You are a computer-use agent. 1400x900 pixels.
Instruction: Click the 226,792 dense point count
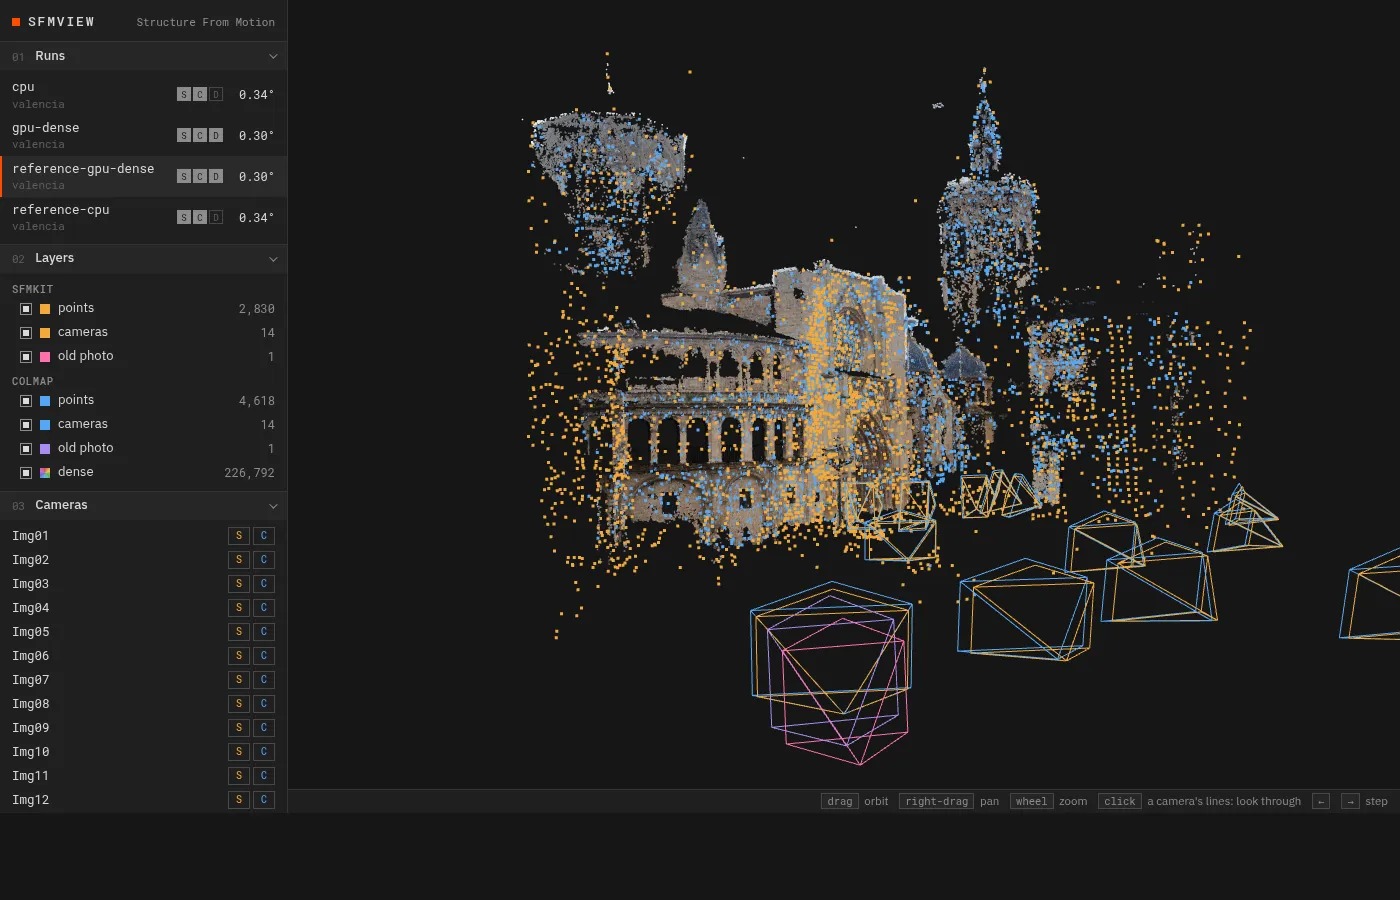coord(249,473)
